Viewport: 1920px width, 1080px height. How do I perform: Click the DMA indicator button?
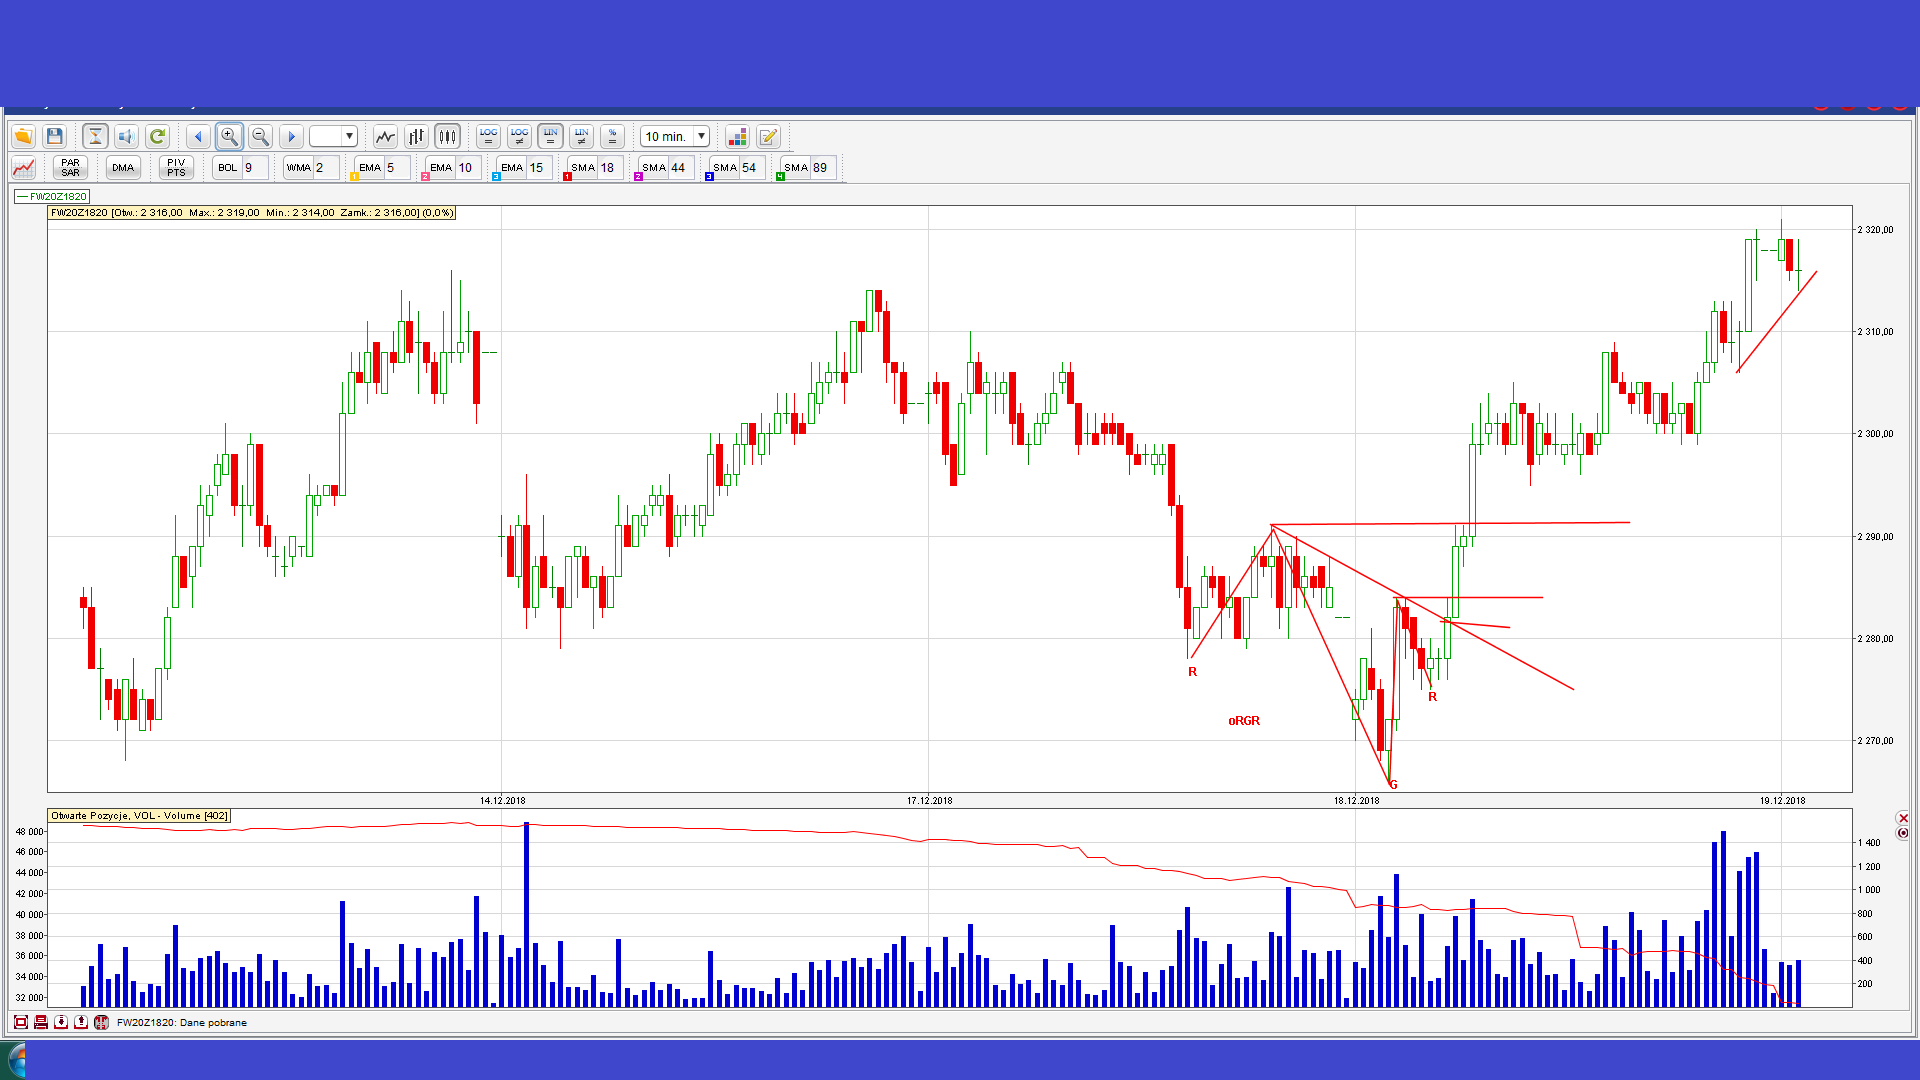123,167
